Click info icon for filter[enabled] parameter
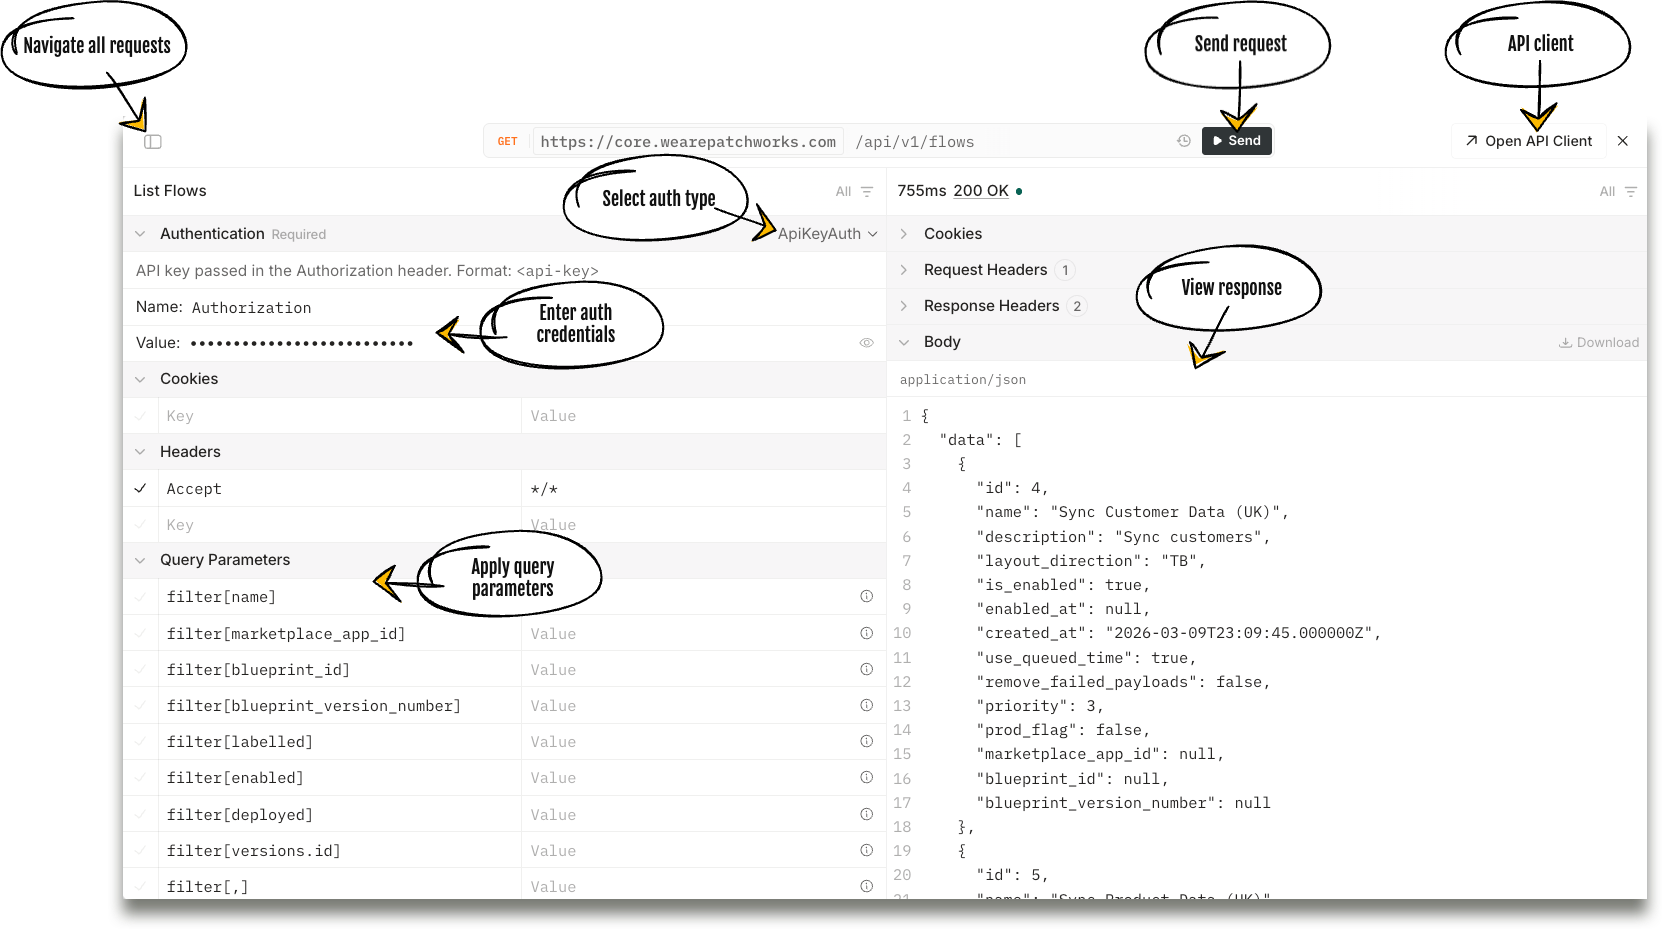This screenshot has height=929, width=1662. (867, 778)
